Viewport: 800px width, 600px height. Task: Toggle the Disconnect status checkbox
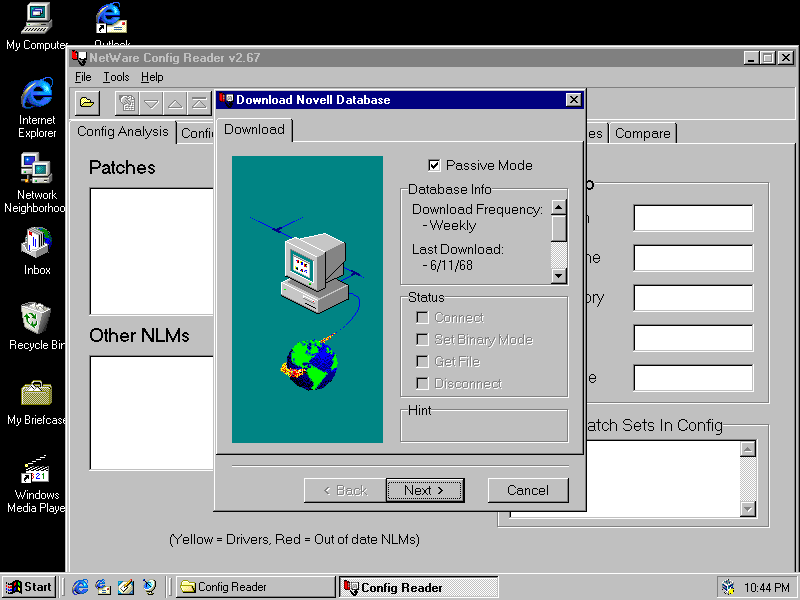(x=422, y=383)
